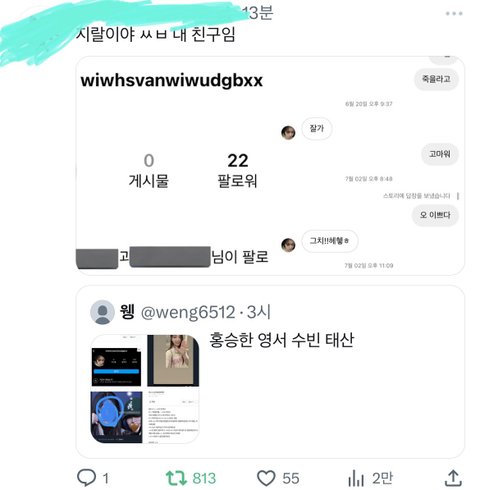Open quoted tweet text 홍승한 영서 수빈 태산
The height and width of the screenshot is (490, 480).
pyautogui.click(x=281, y=340)
